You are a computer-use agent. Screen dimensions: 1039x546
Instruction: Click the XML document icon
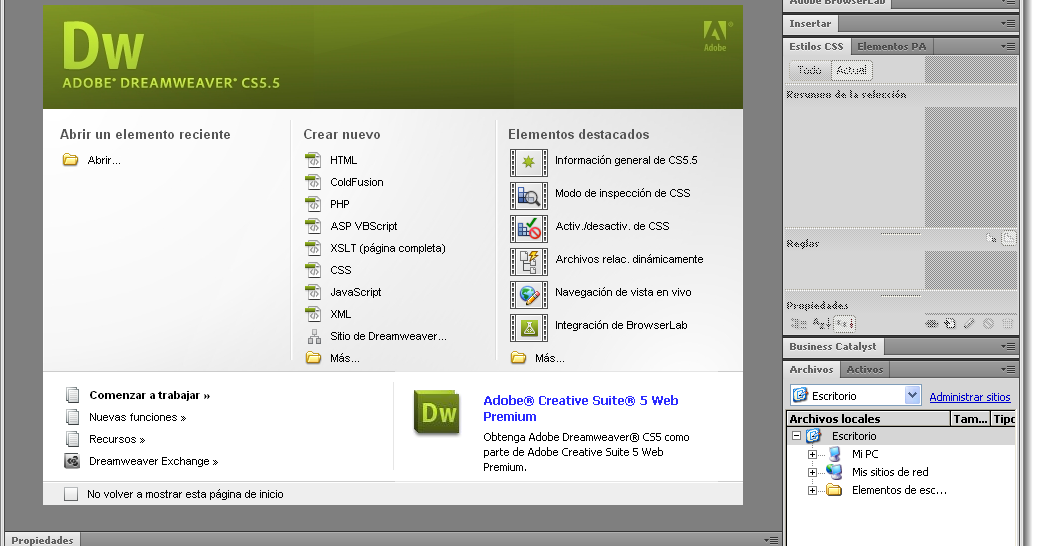313,313
